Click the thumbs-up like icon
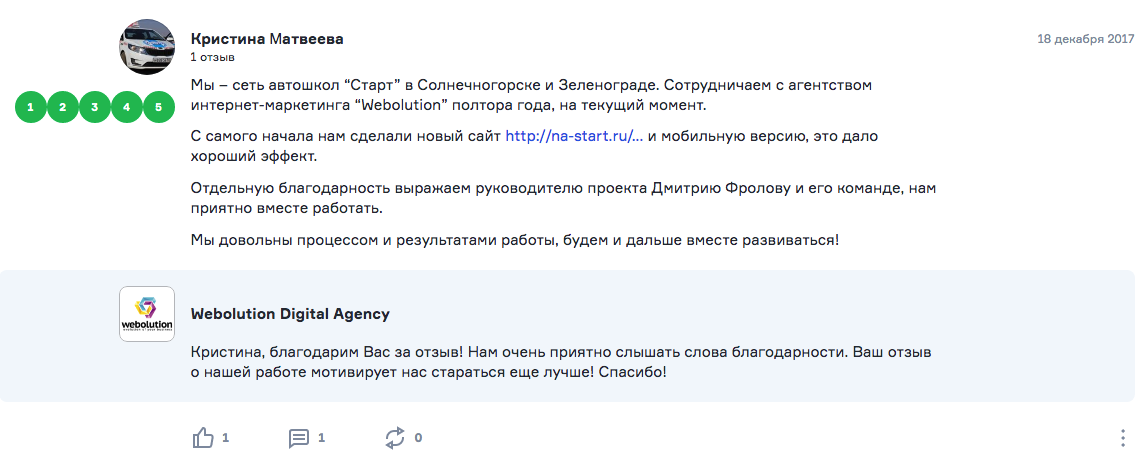Image resolution: width=1136 pixels, height=466 pixels. click(203, 438)
